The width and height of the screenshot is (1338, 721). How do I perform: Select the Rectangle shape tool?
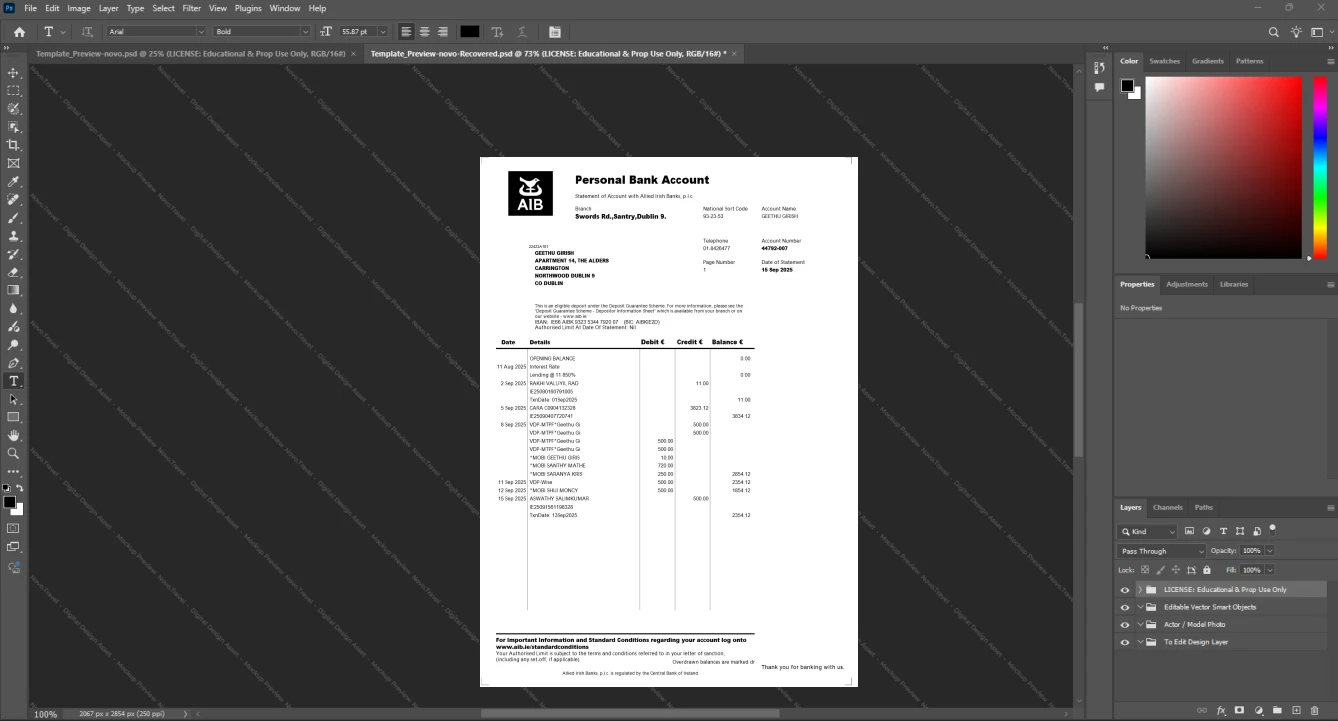pos(14,417)
